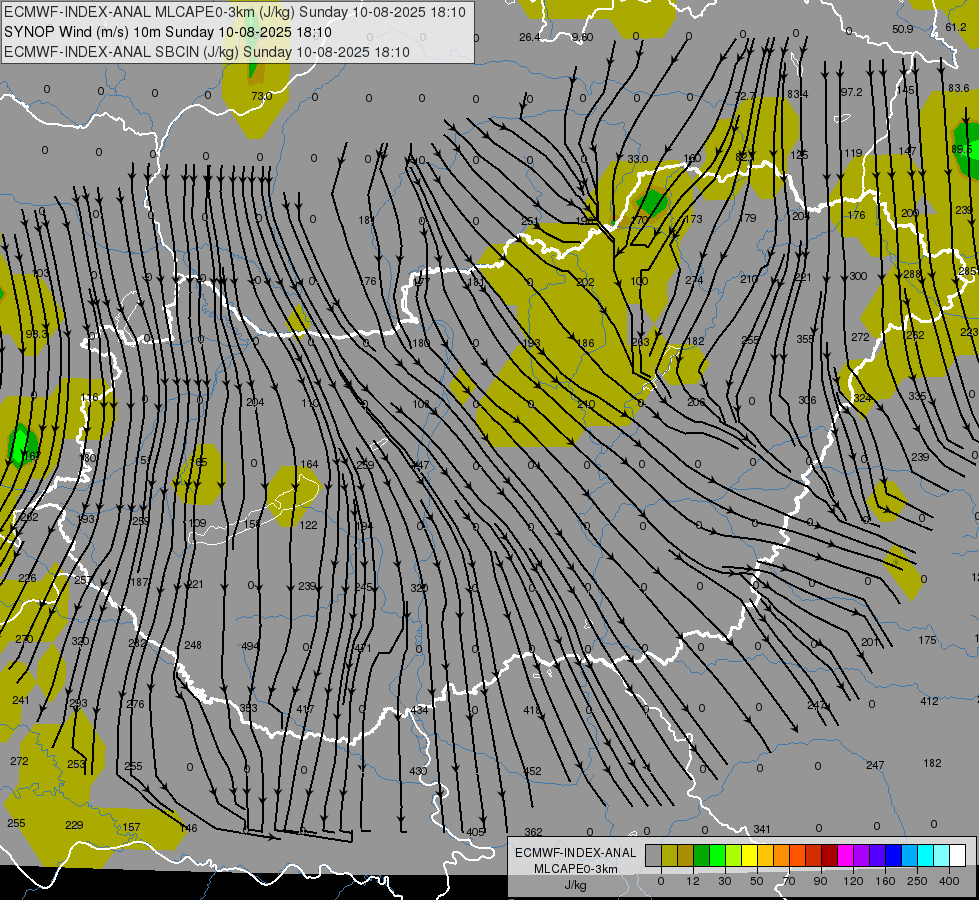Click the MLCAPE0-3km label in the legend
This screenshot has width=979, height=900.
coord(576,869)
